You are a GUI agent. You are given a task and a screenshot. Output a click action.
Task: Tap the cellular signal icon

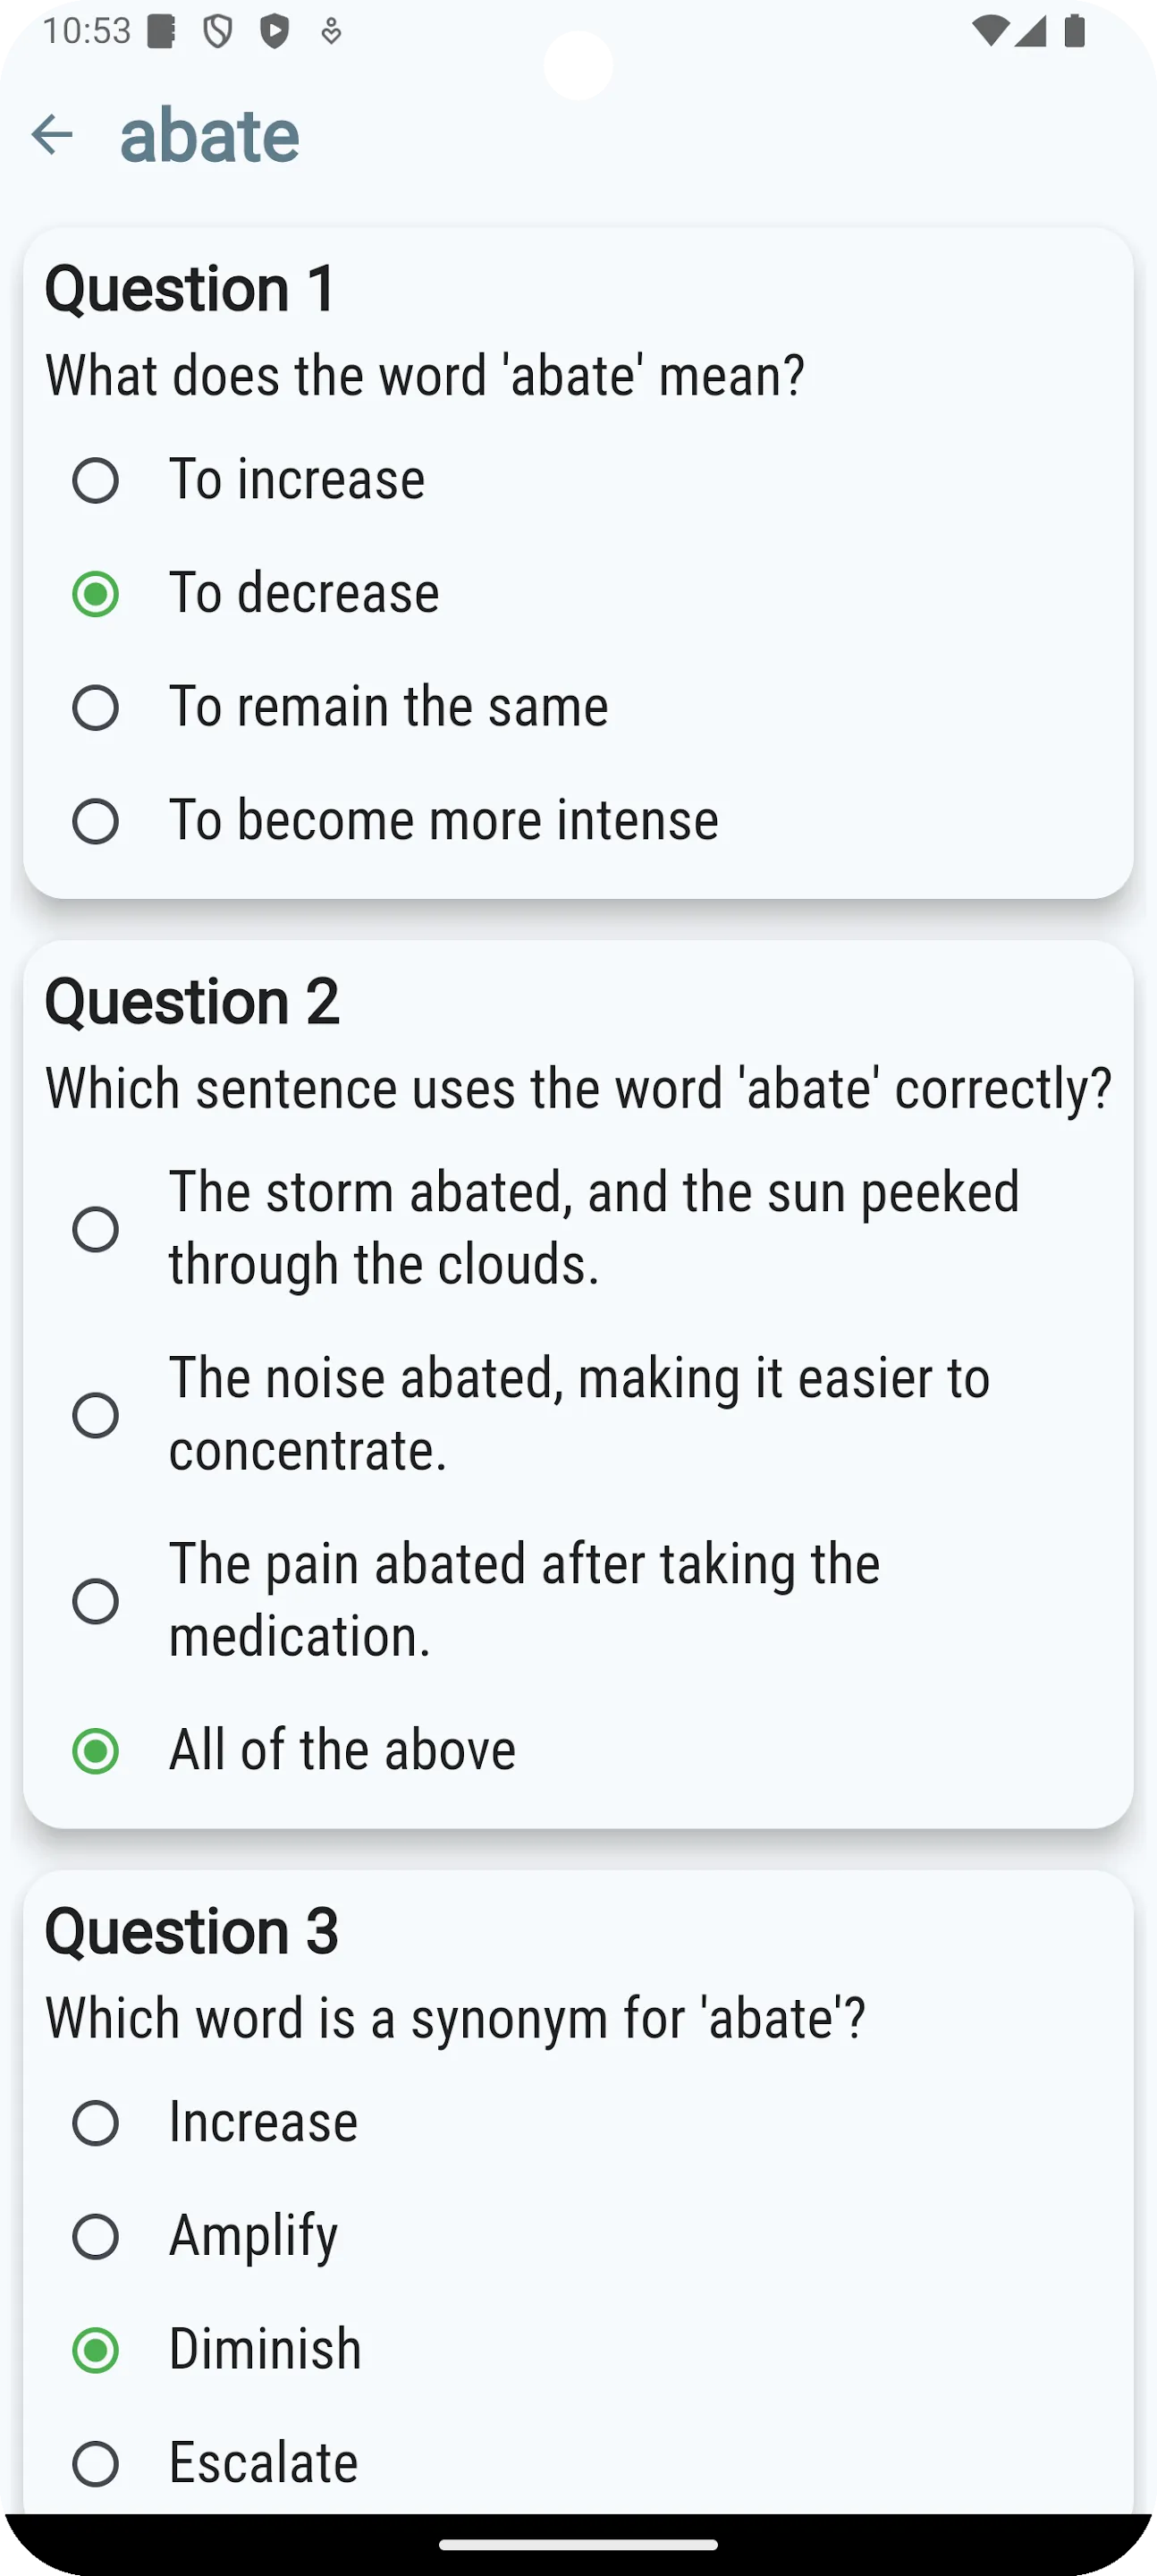(x=1030, y=32)
